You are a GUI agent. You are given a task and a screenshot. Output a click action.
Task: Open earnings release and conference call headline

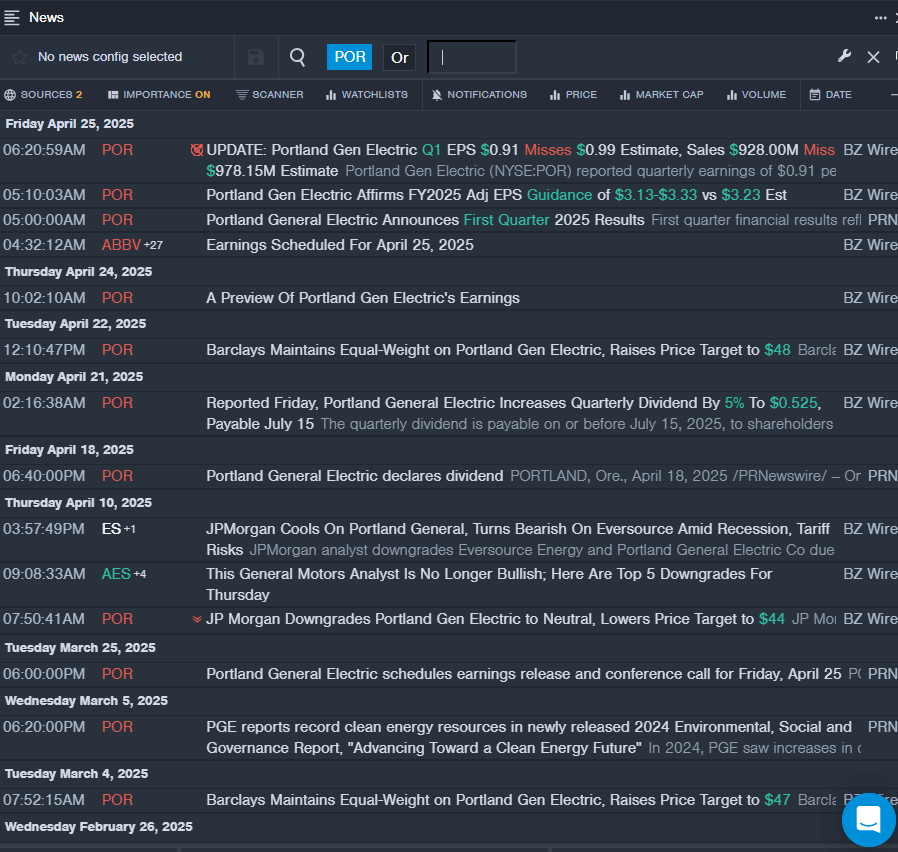tap(524, 674)
